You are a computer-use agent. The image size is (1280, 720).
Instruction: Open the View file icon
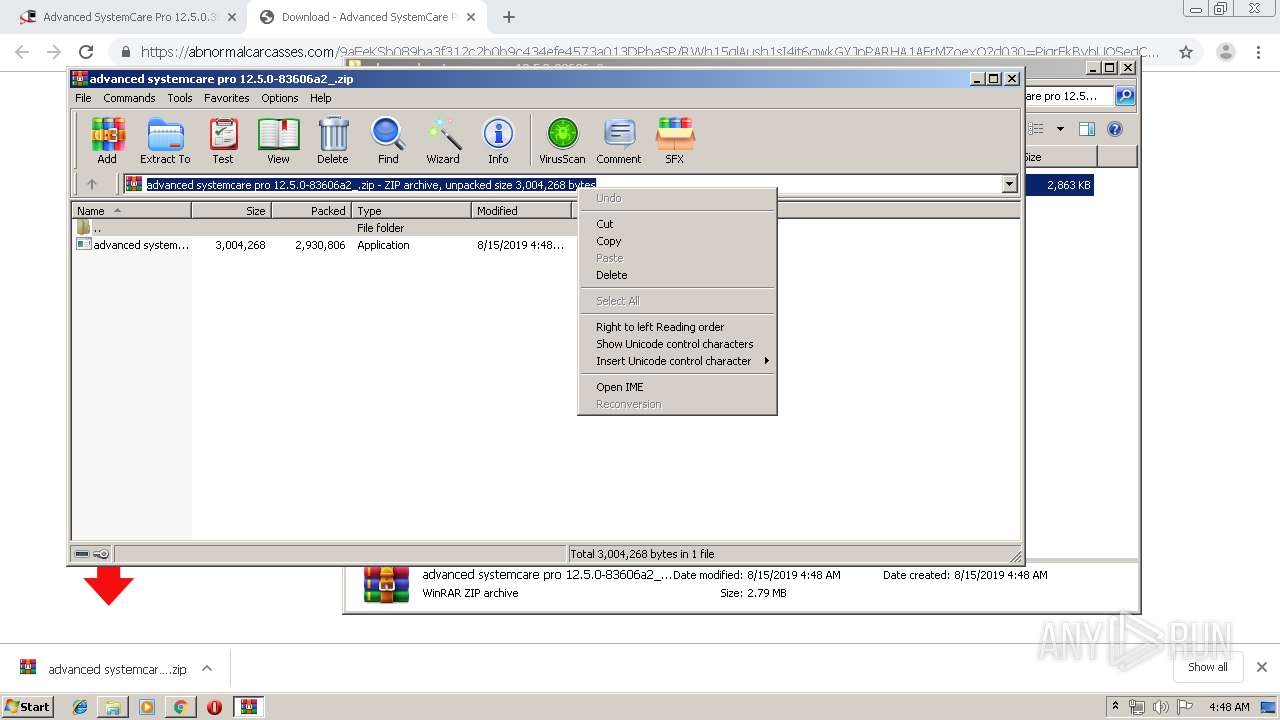(x=278, y=140)
